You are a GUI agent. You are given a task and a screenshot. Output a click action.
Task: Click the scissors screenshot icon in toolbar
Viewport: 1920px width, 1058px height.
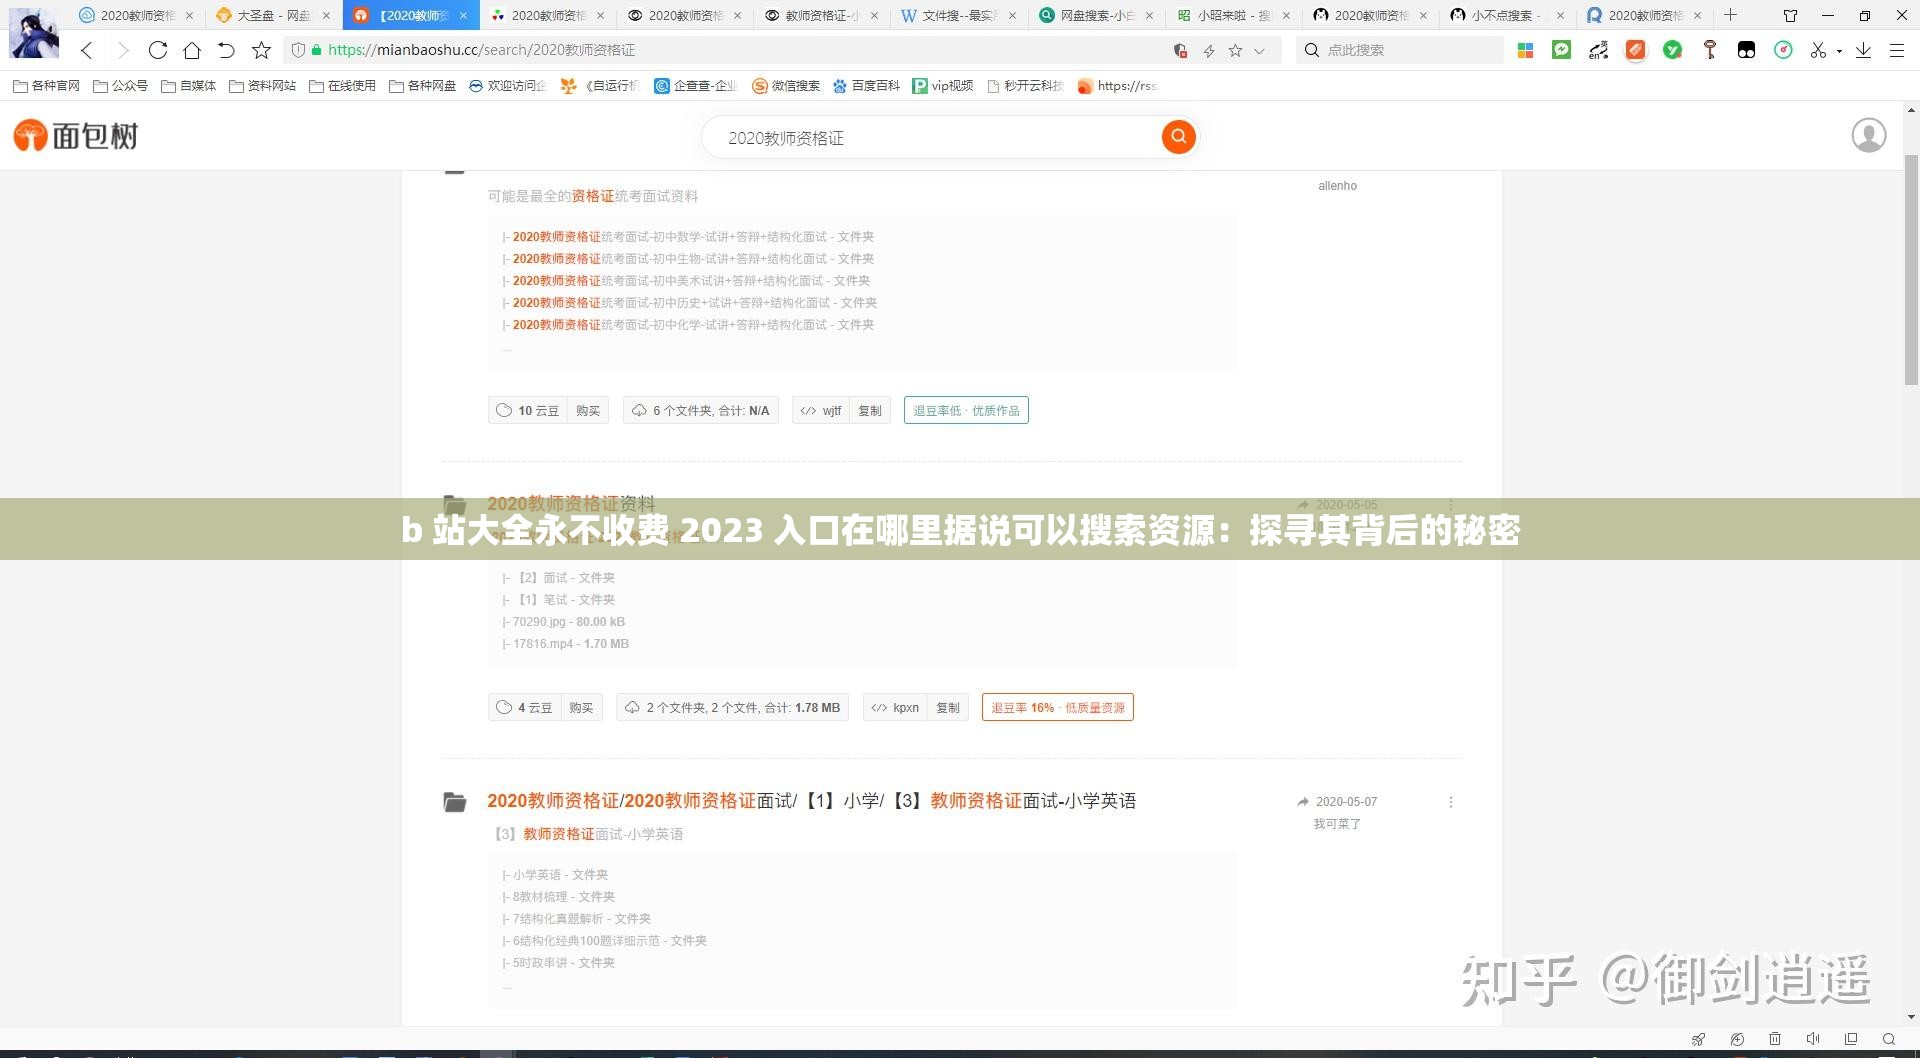pos(1818,50)
